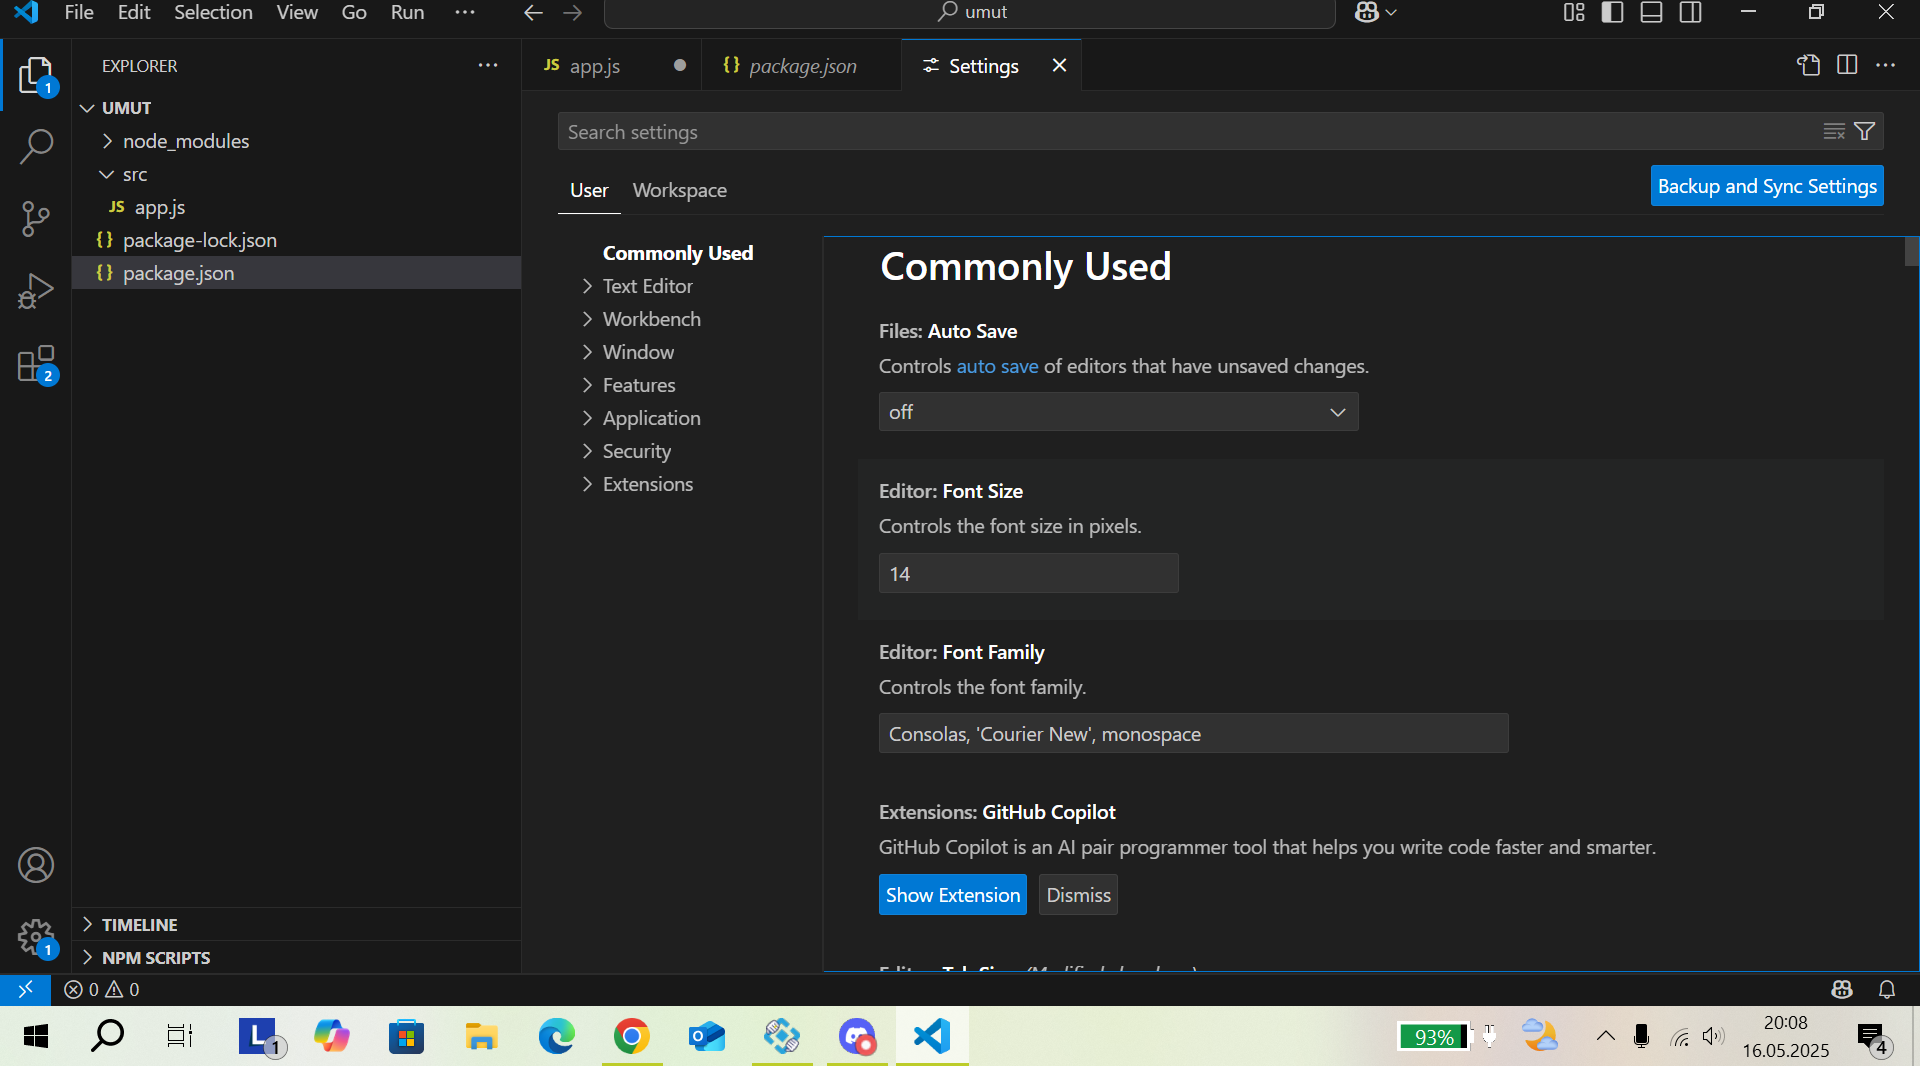Open the Accounts menu icon
This screenshot has width=1920, height=1066.
click(36, 865)
